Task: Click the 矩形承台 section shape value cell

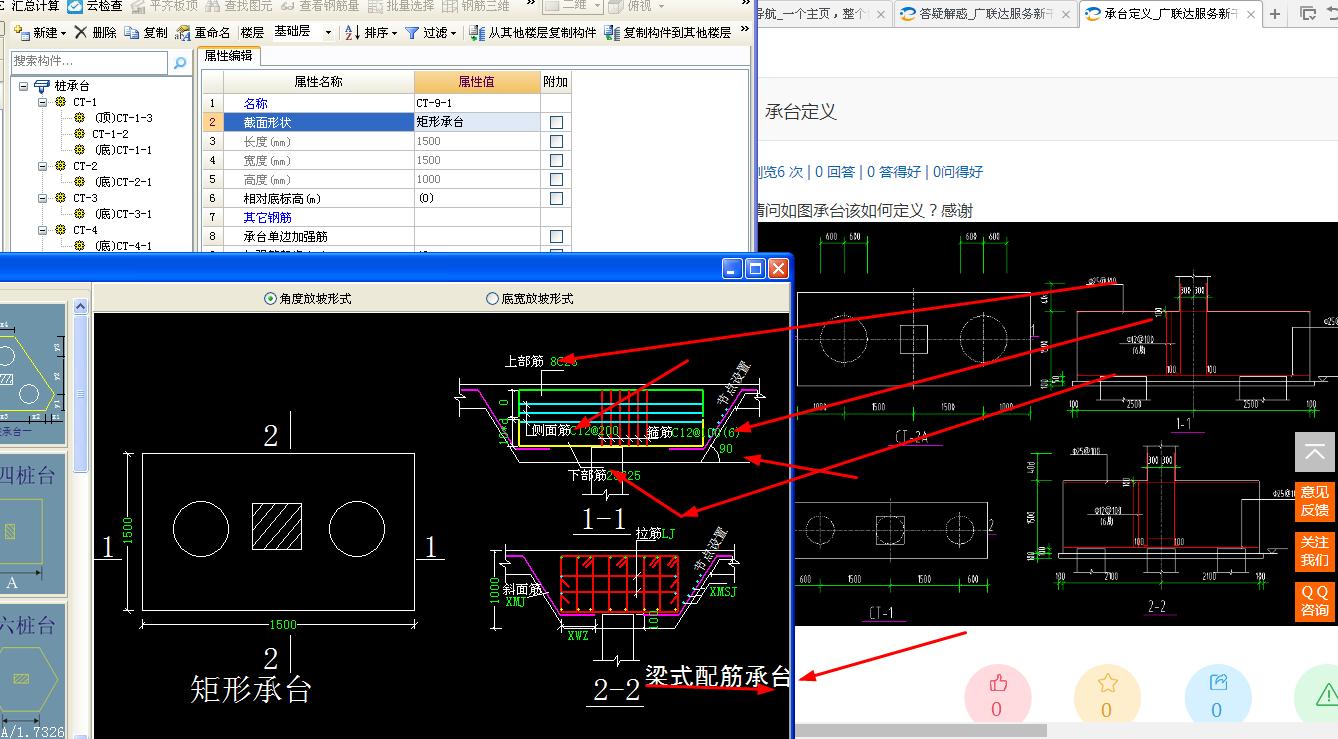Action: 477,122
